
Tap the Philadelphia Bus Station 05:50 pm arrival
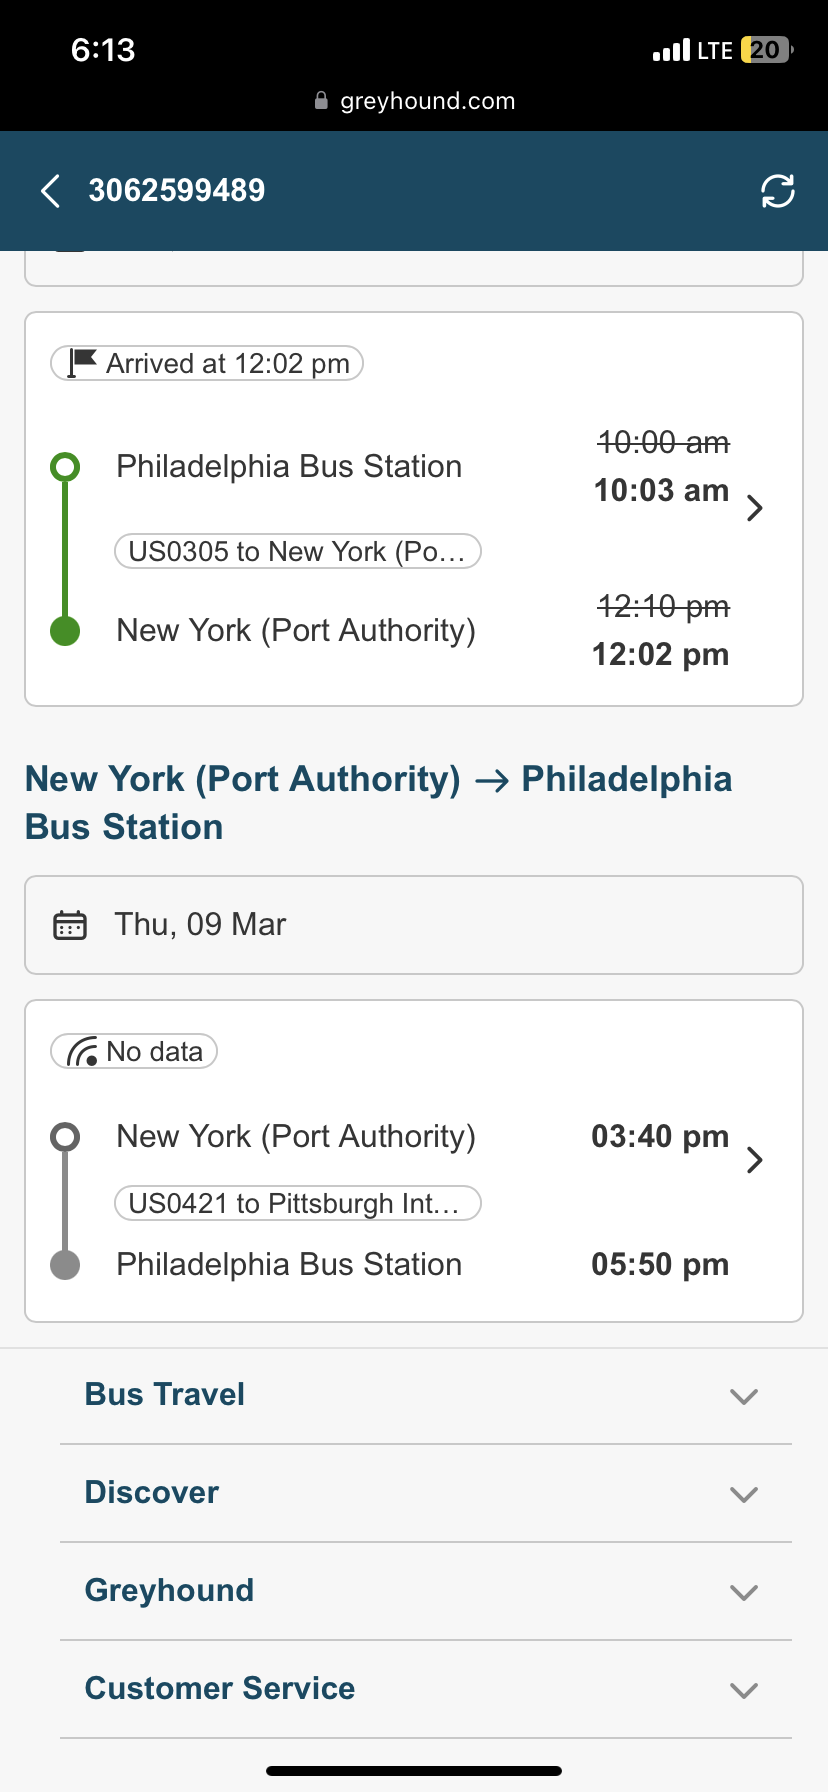(x=289, y=1264)
